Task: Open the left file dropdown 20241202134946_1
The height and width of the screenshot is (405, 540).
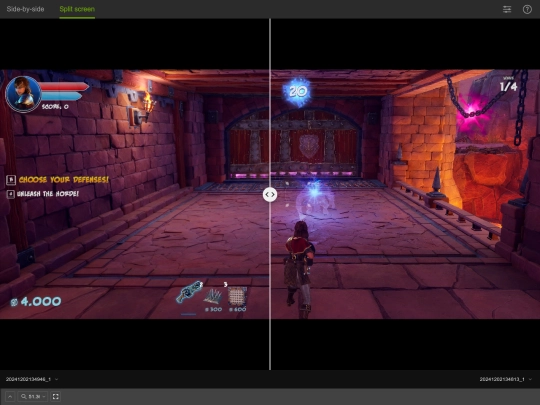Action: click(x=32, y=379)
